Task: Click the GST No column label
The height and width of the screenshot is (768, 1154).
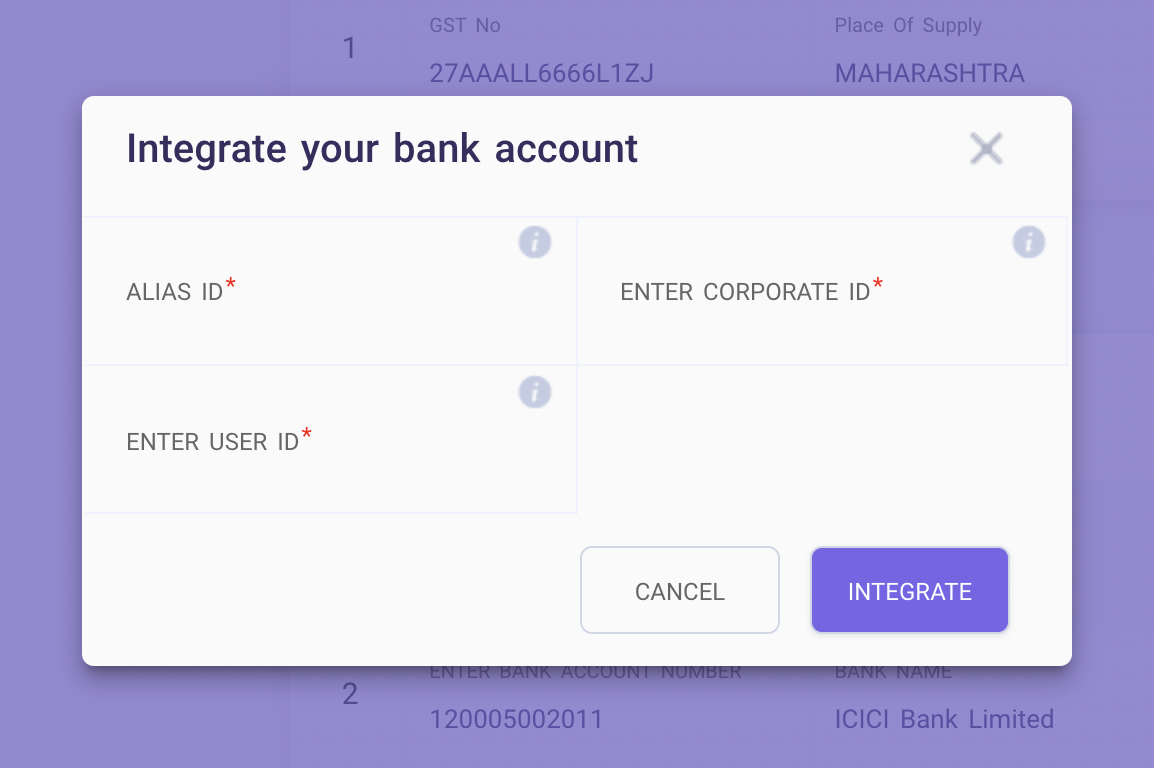Action: [464, 25]
